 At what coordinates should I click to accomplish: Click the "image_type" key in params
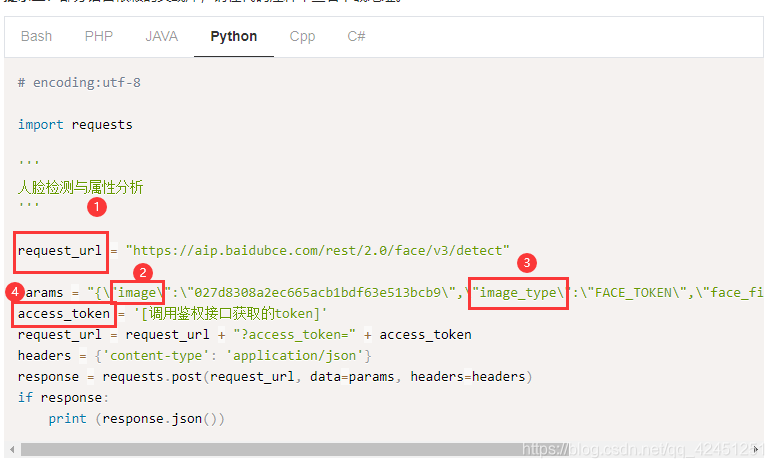tap(518, 293)
